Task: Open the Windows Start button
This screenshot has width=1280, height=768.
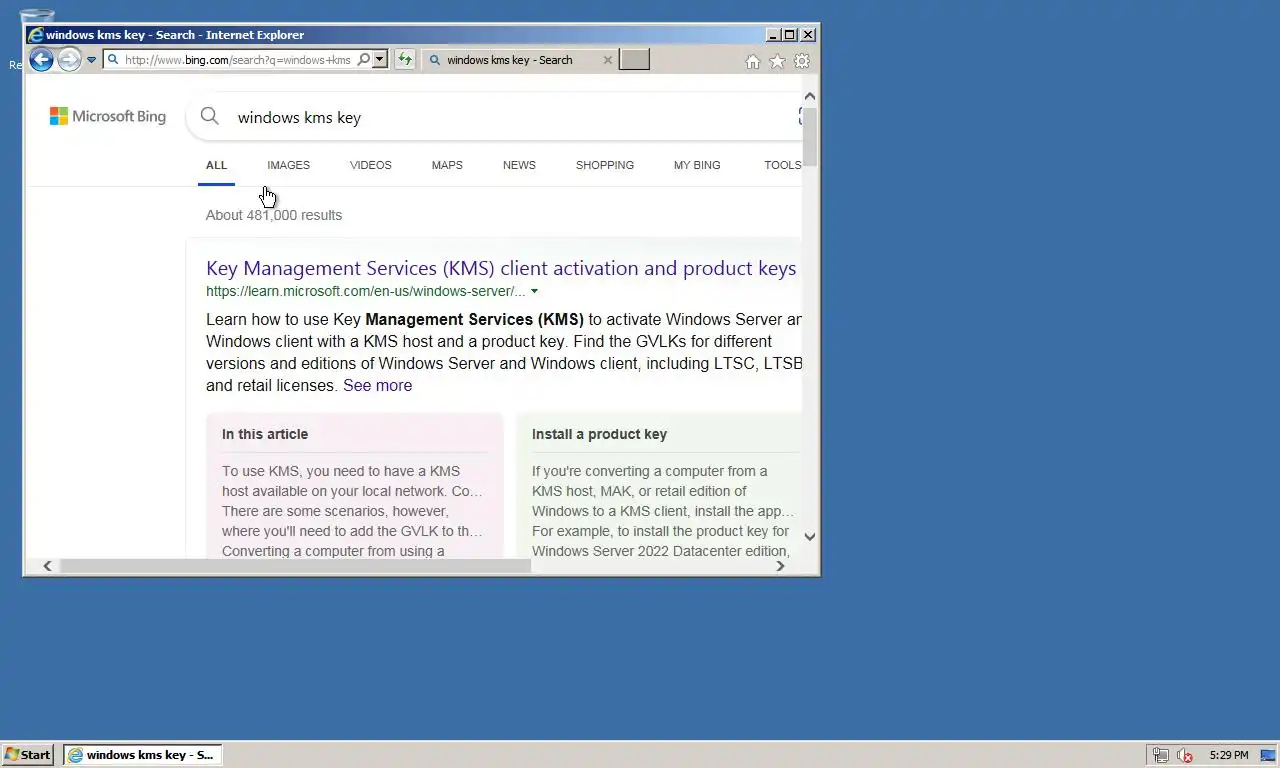Action: (x=27, y=755)
